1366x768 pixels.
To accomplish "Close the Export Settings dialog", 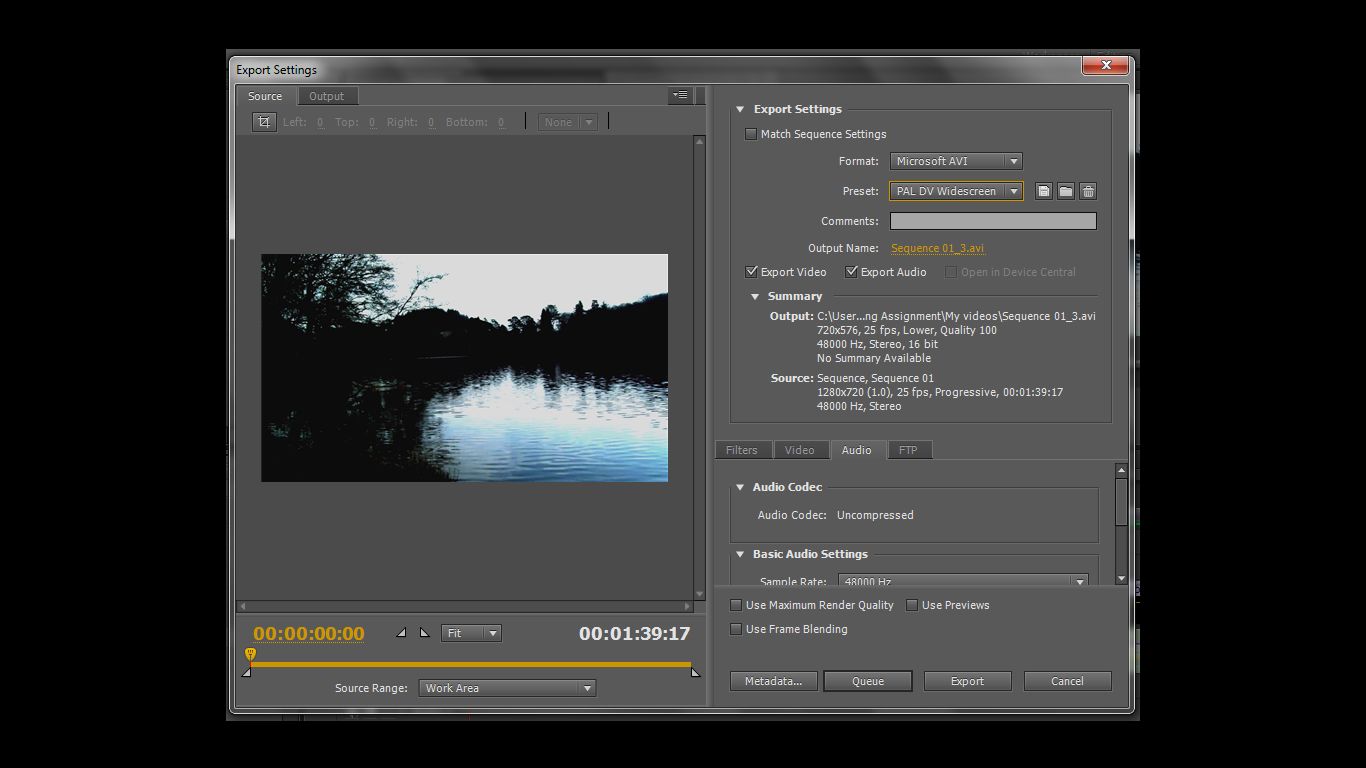I will pos(1106,65).
